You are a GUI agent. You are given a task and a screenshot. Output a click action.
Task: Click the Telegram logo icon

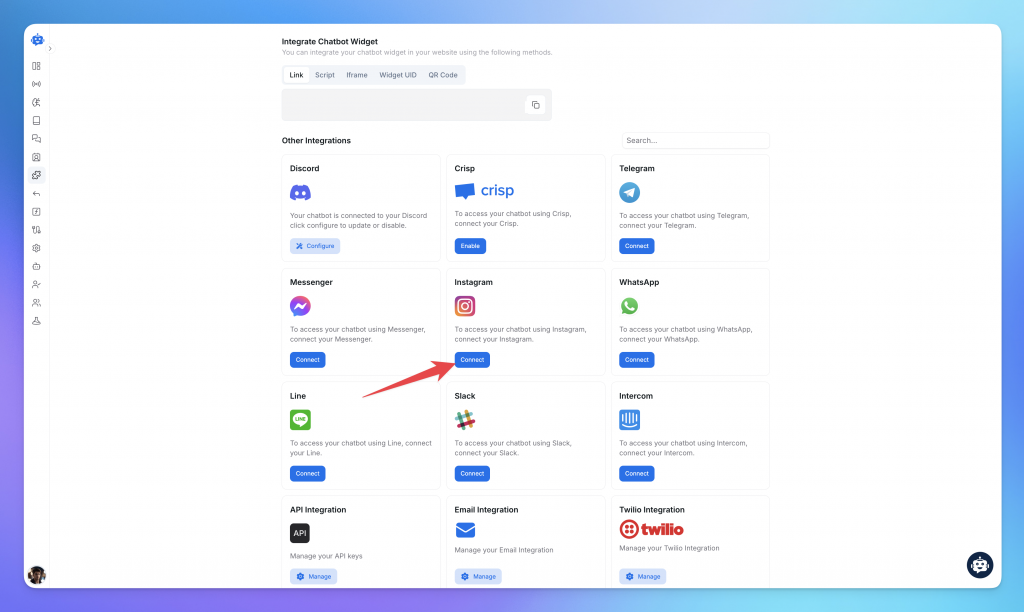pos(630,193)
